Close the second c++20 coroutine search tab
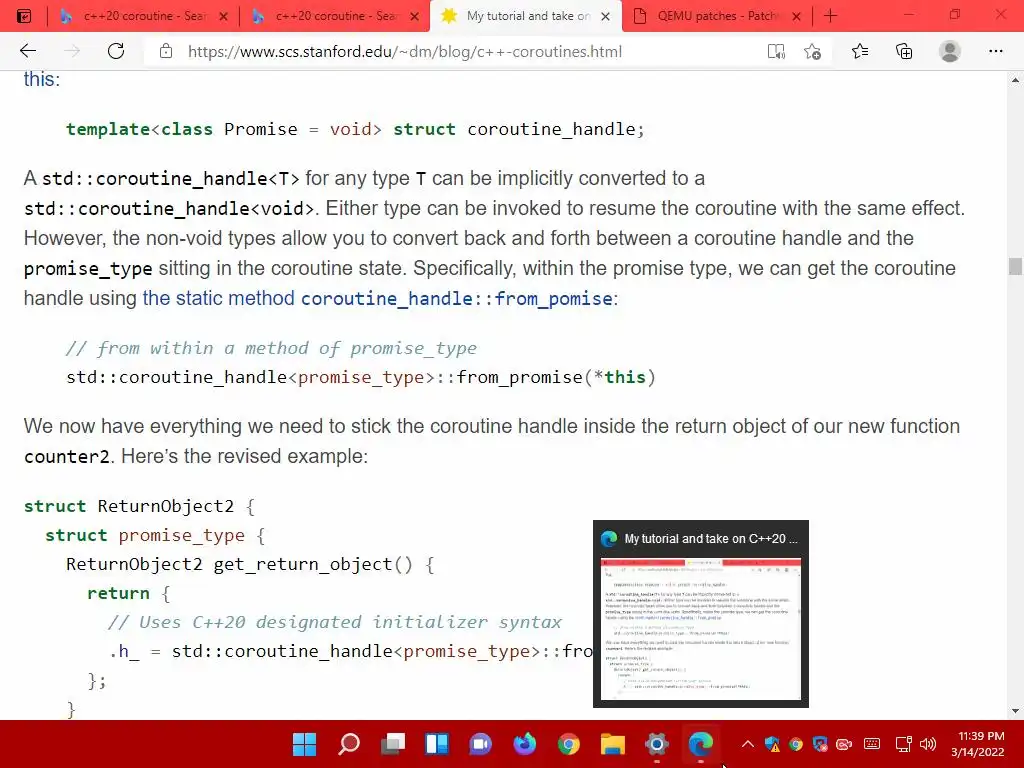This screenshot has width=1024, height=768. (415, 16)
